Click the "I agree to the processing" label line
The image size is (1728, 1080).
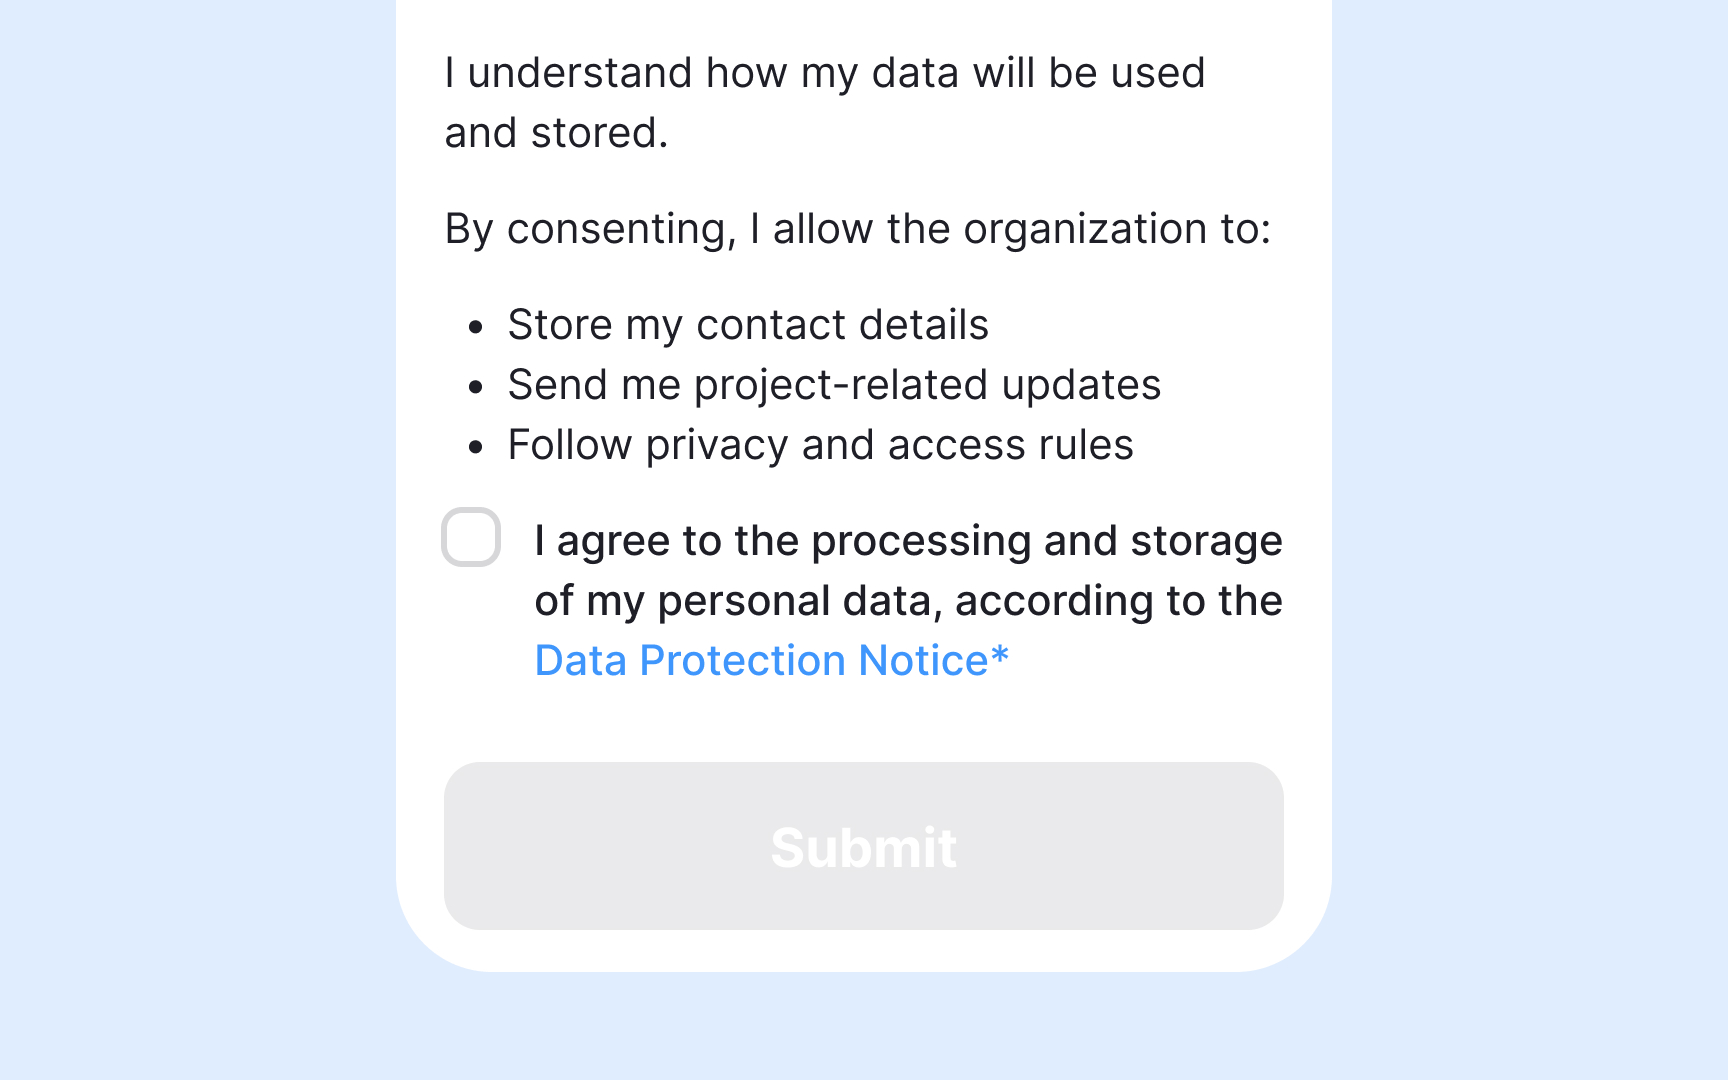click(x=908, y=541)
